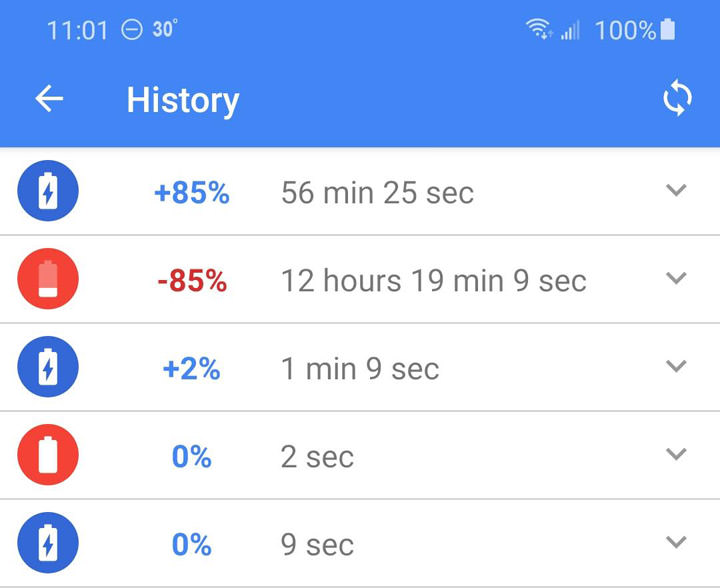Select the +85% charge value
The image size is (720, 588).
[191, 193]
